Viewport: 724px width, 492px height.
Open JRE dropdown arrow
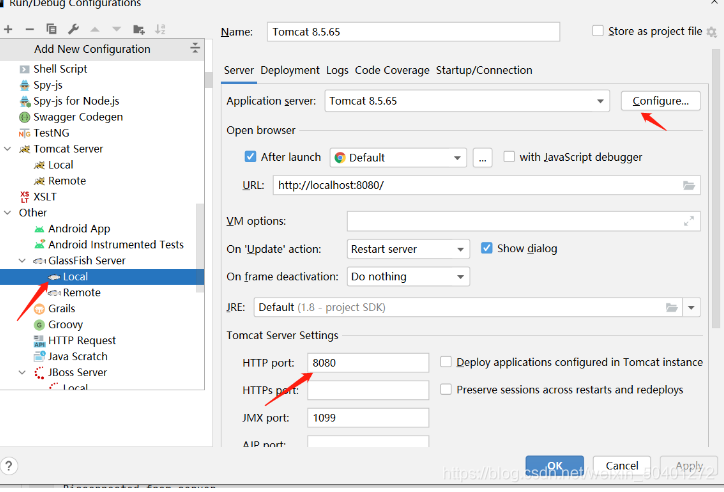click(x=691, y=307)
